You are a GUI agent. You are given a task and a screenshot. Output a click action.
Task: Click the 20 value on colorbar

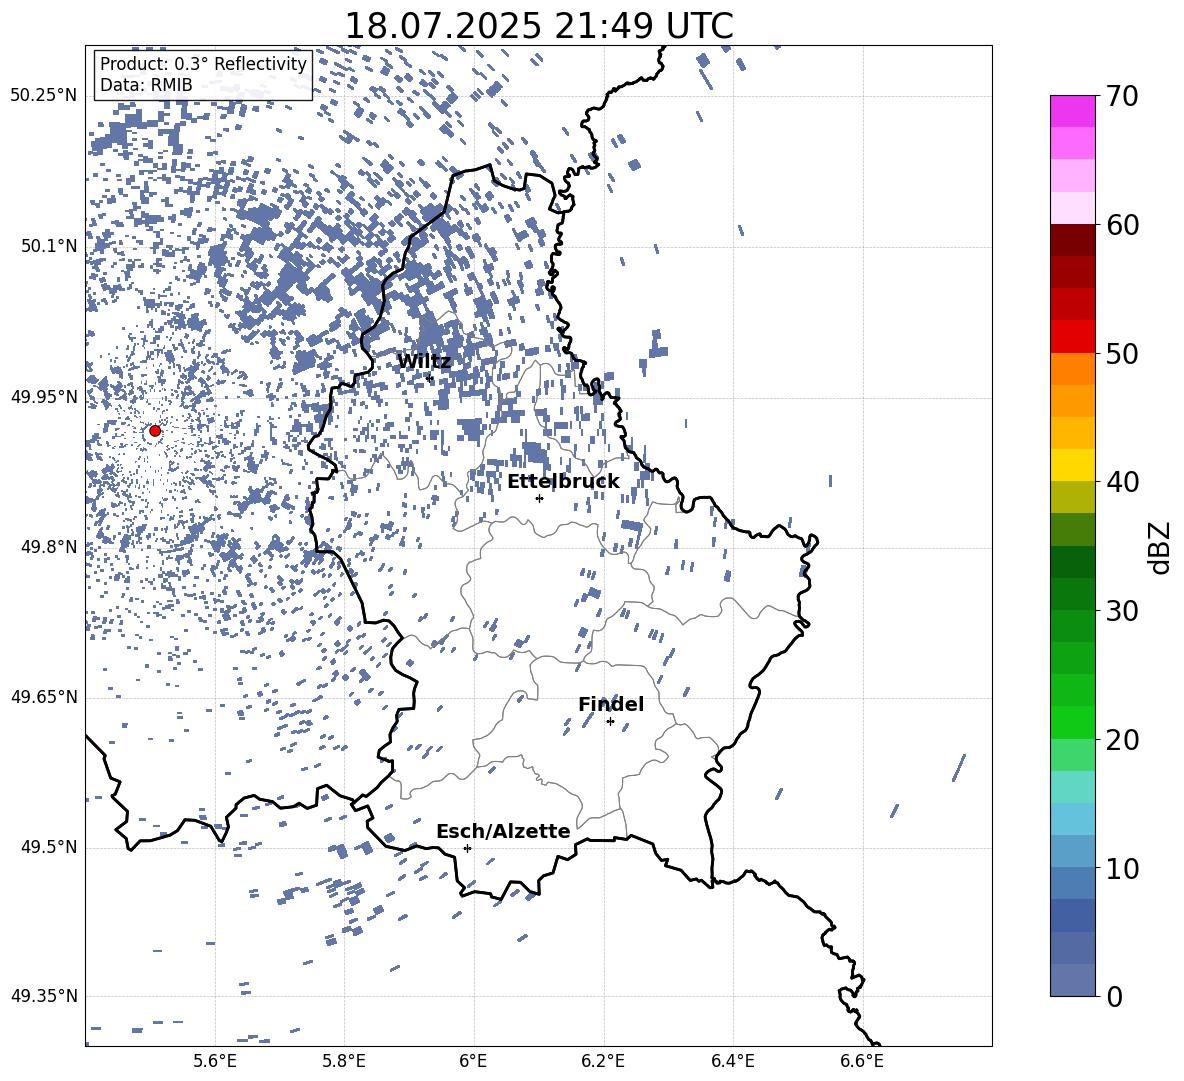1122,739
